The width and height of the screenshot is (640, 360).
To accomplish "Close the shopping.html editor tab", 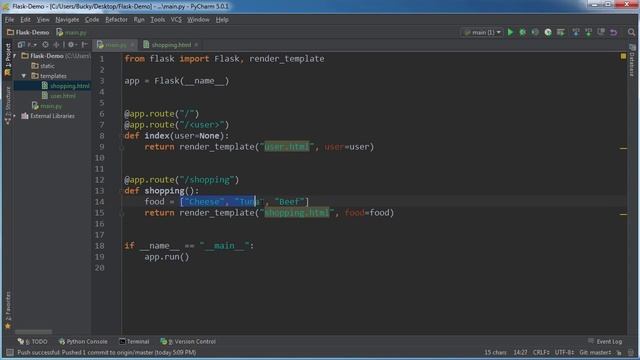I will coord(196,45).
